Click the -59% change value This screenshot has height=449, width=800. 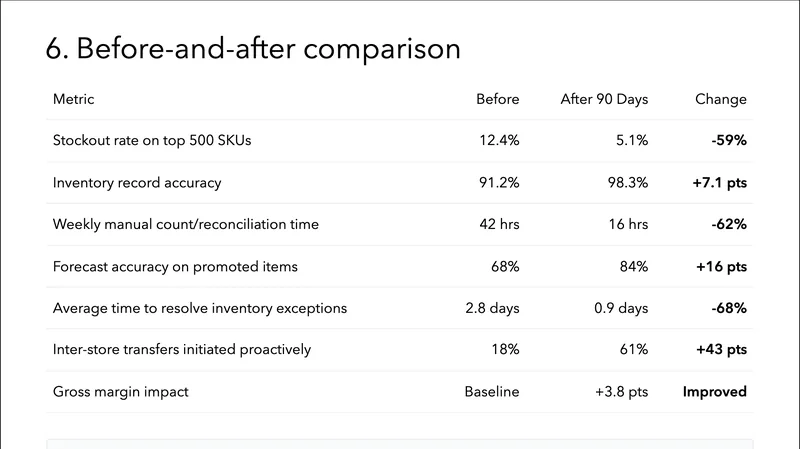tap(729, 141)
